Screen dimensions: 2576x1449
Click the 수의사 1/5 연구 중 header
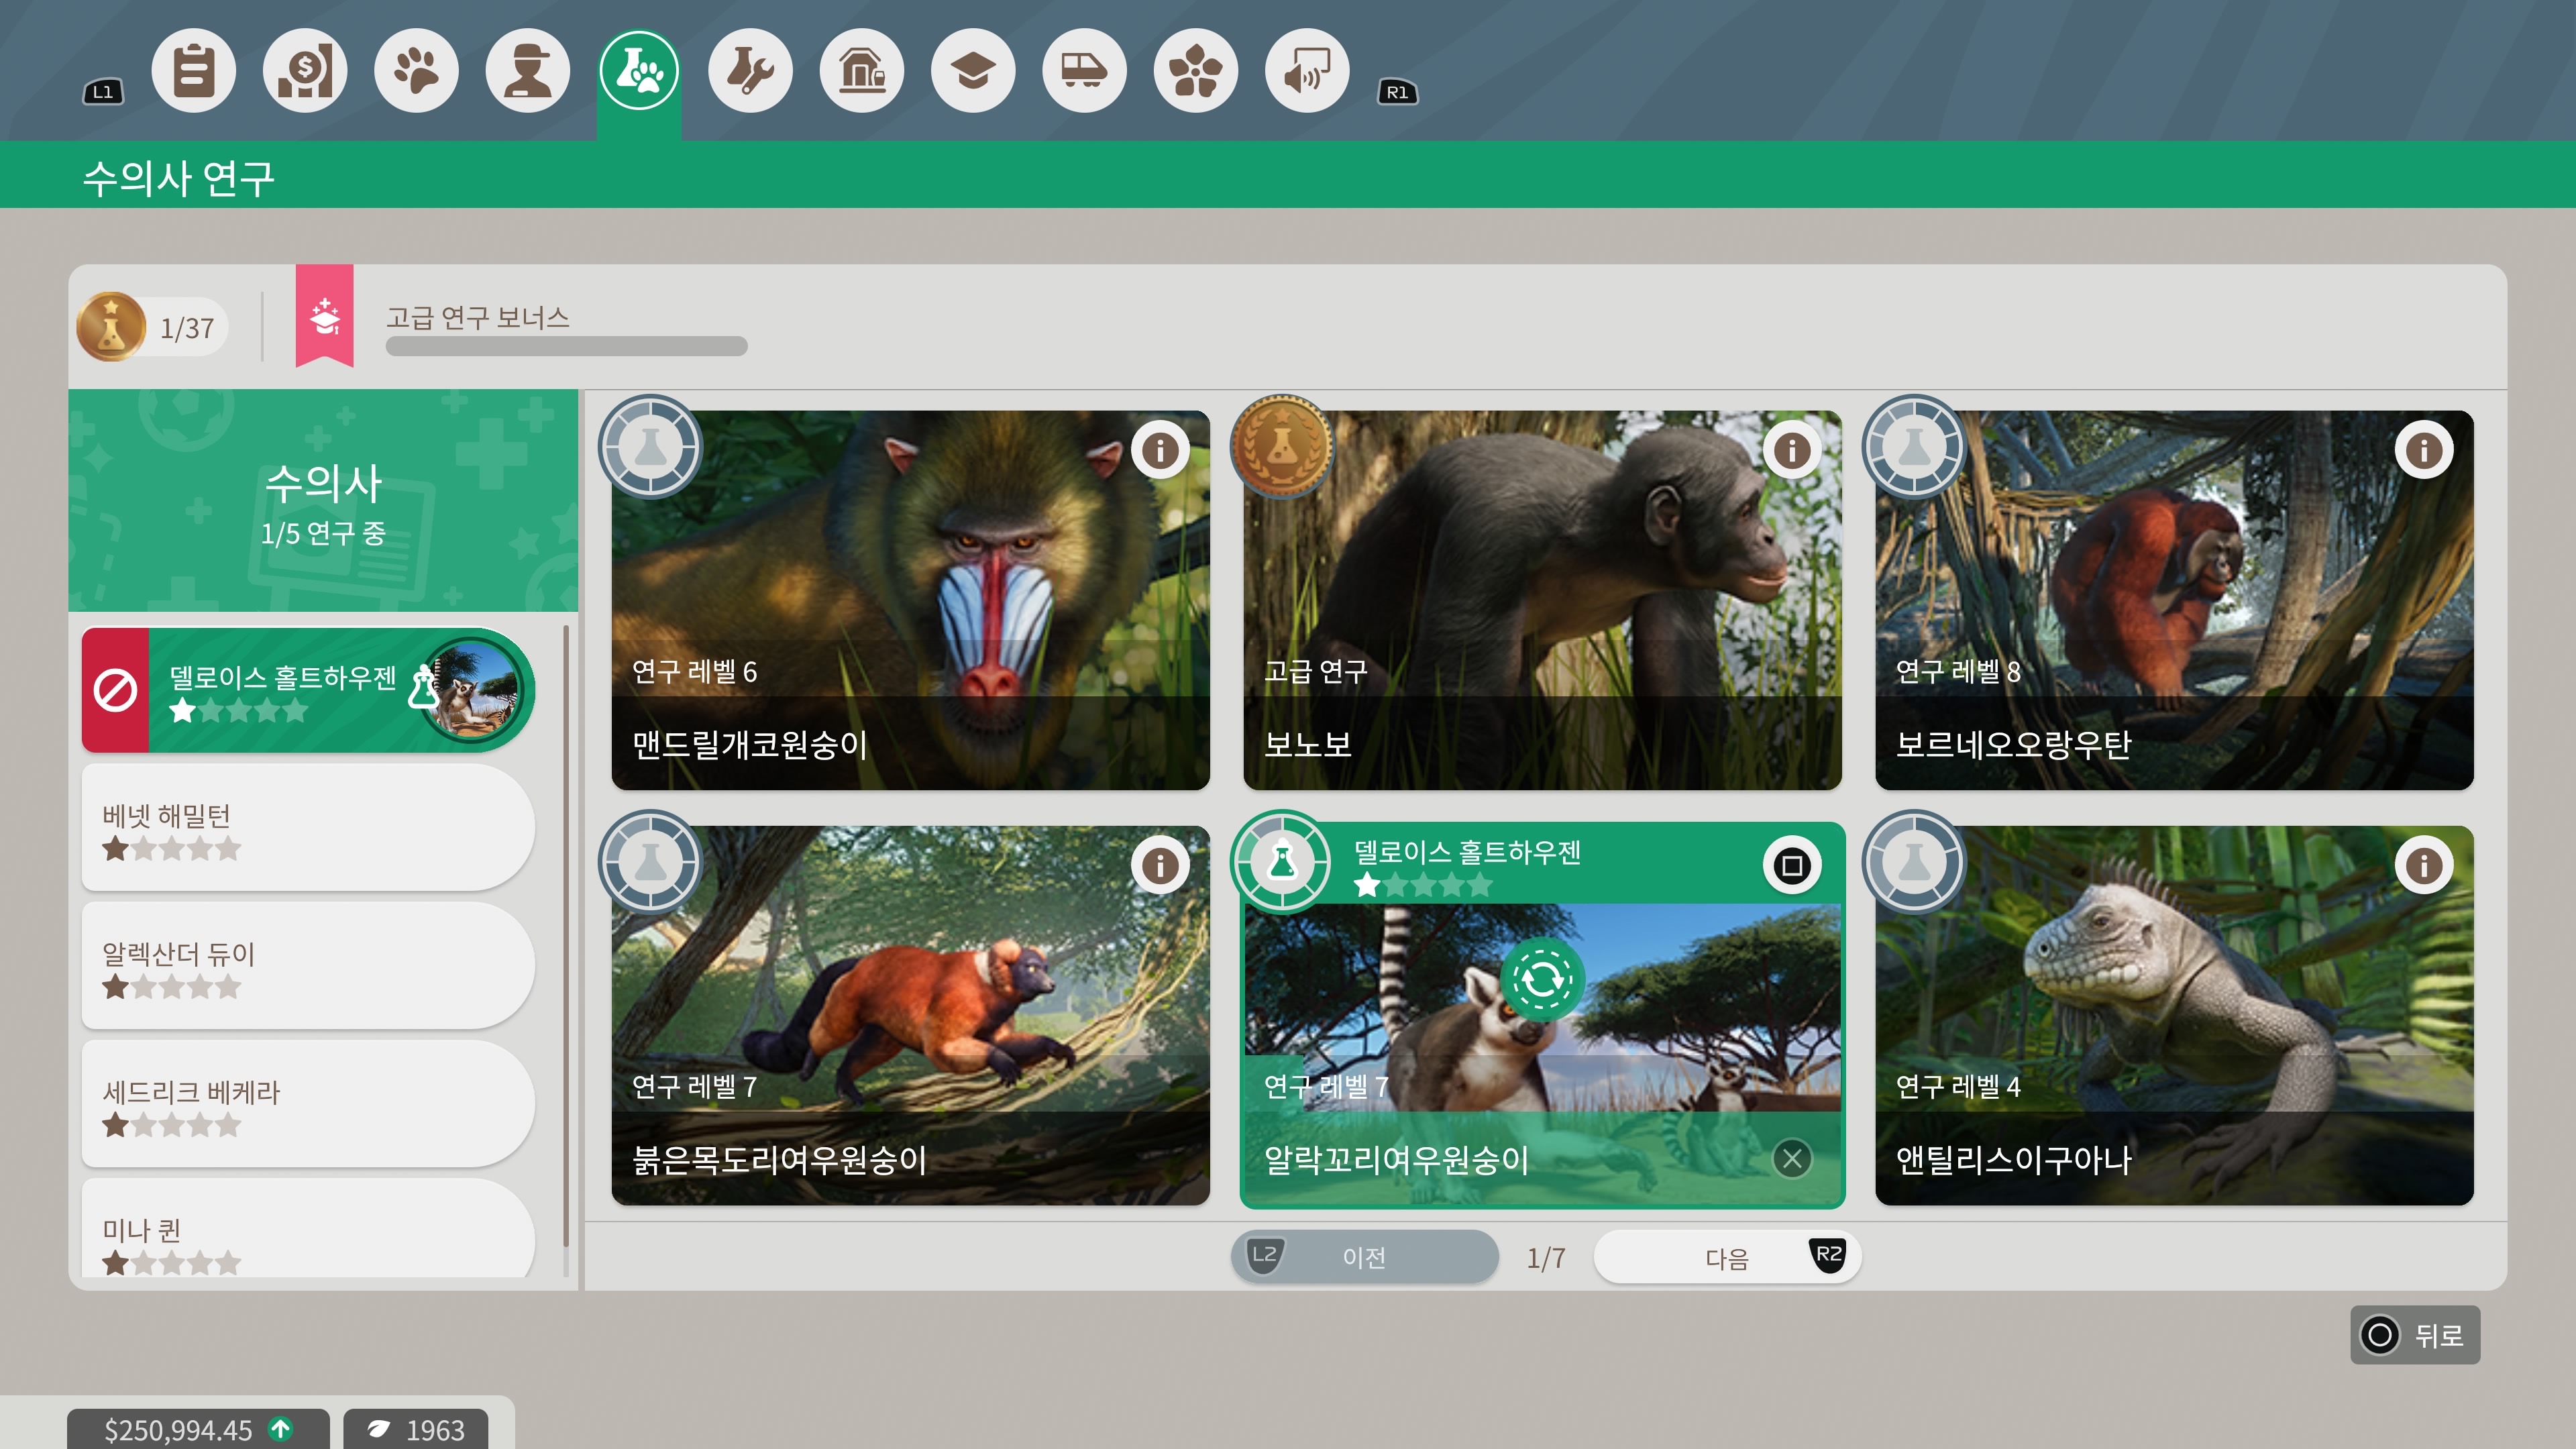323,501
